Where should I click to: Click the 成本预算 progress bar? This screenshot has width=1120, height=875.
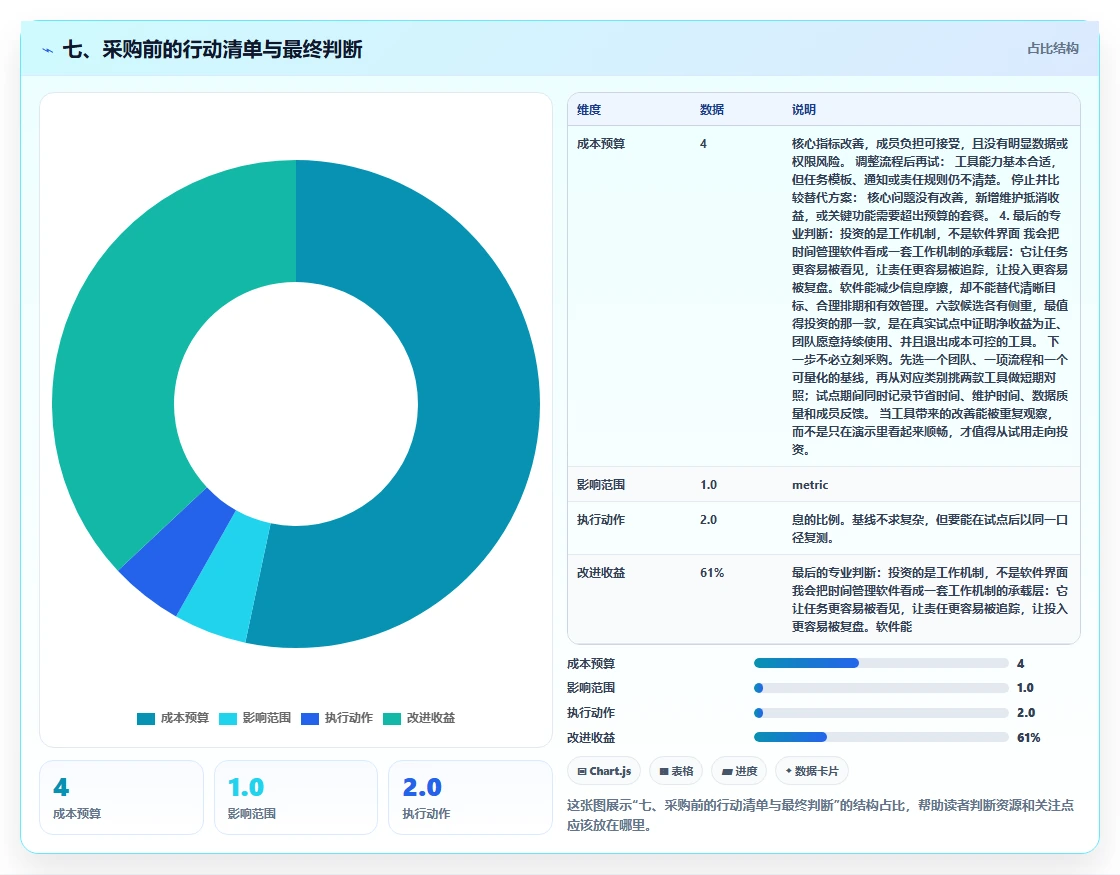(x=881, y=663)
